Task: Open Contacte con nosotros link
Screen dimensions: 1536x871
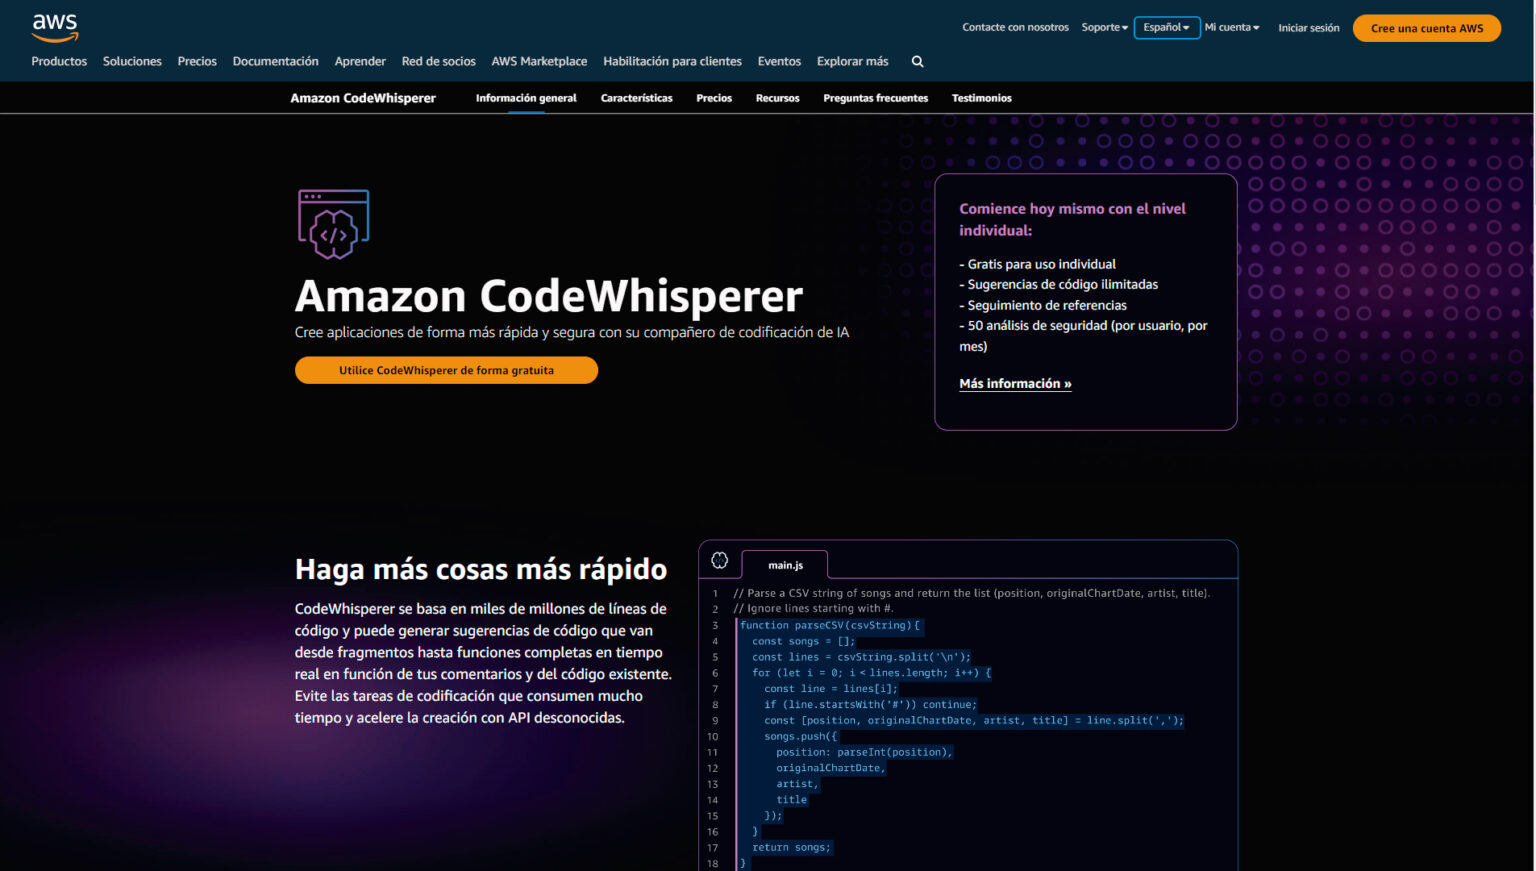Action: [1015, 28]
